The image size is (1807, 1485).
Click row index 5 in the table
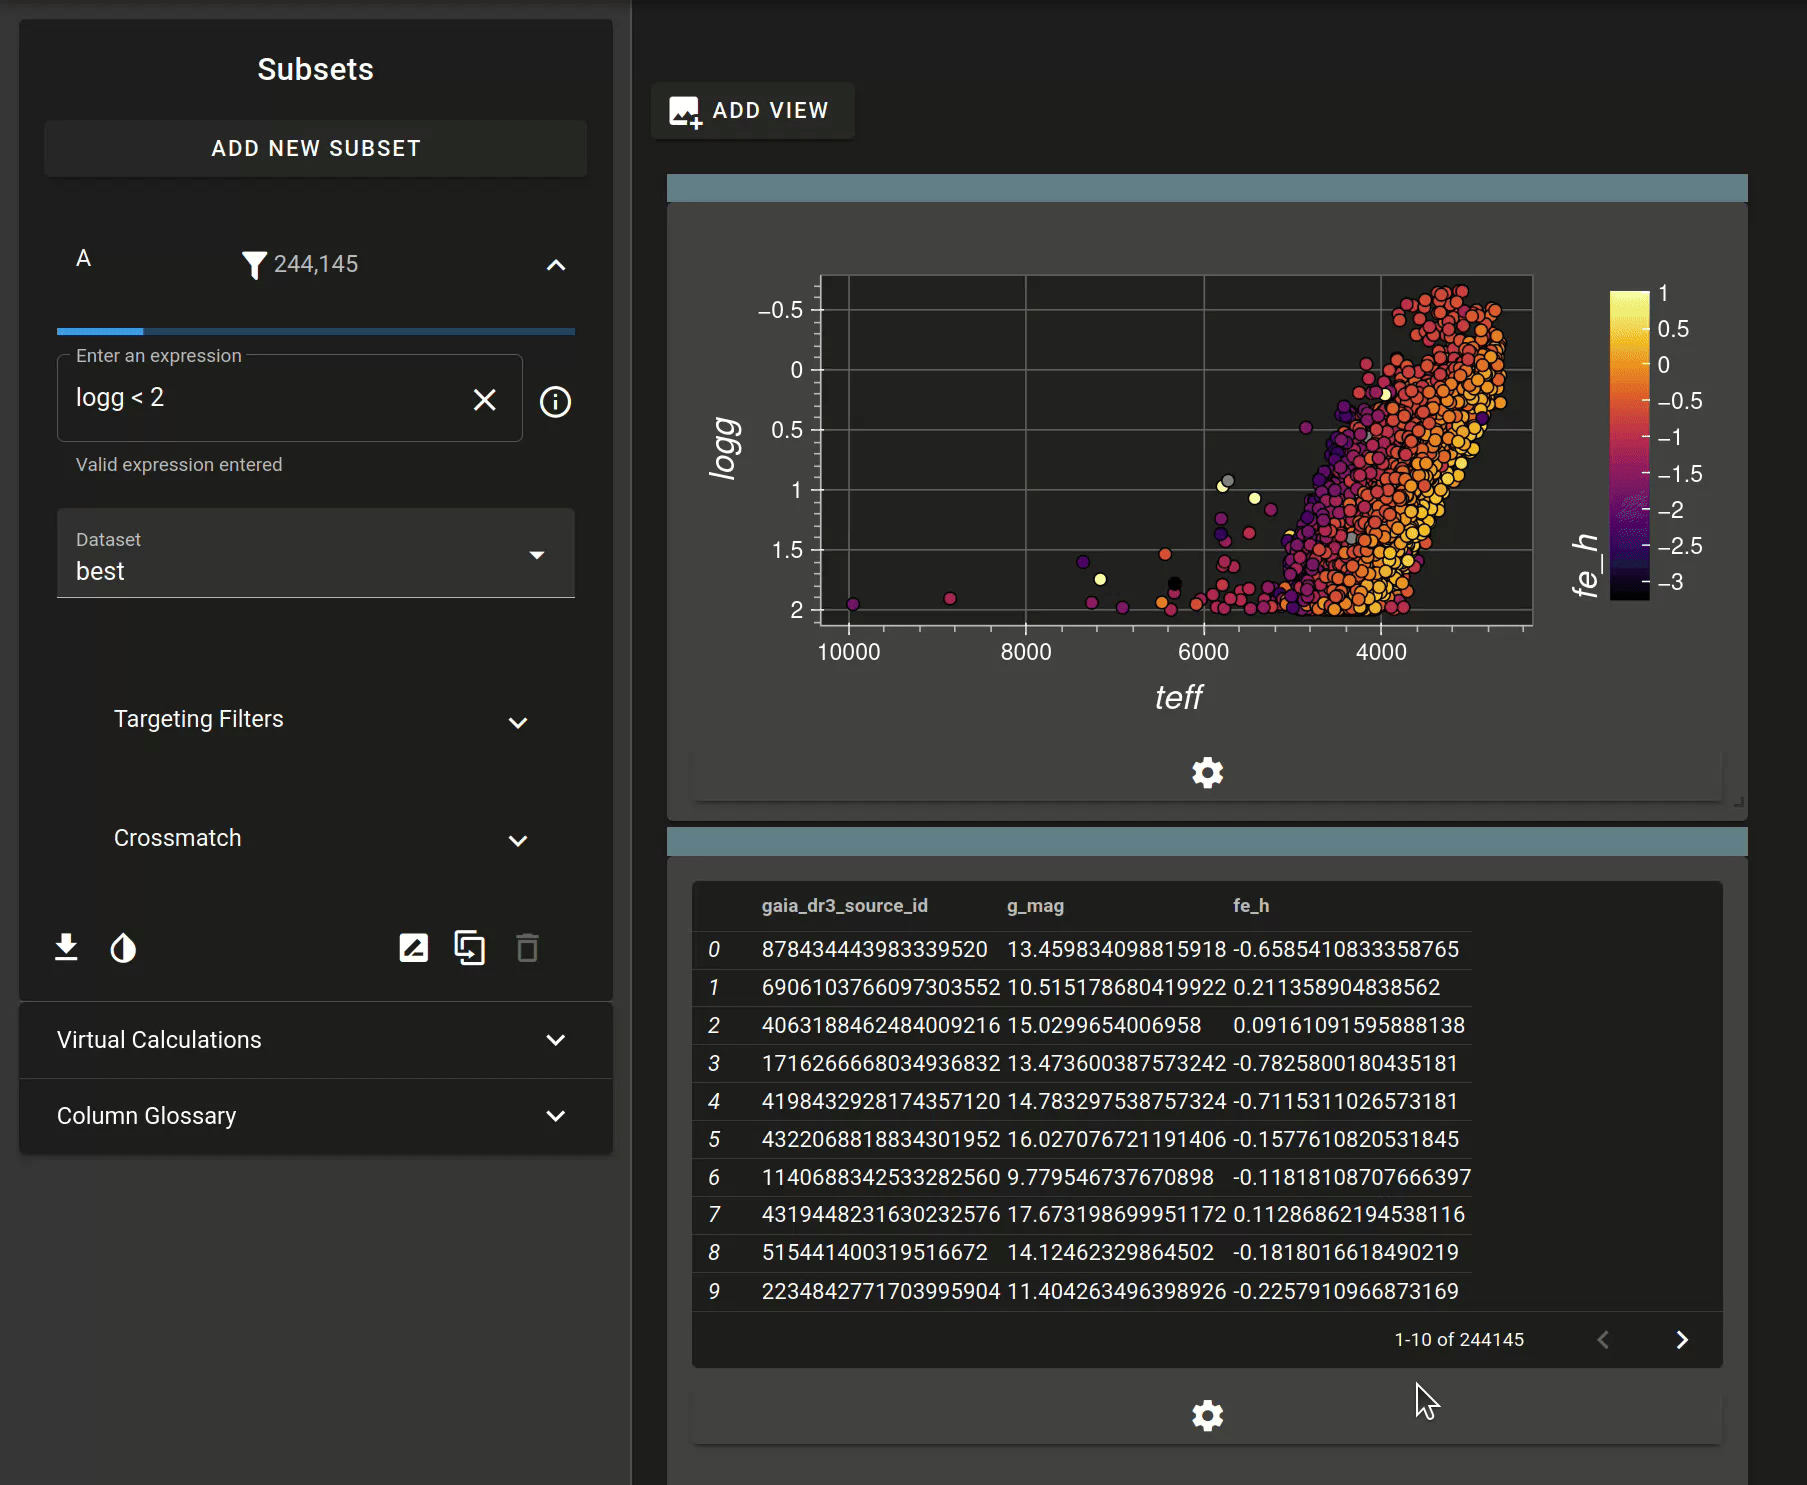(714, 1140)
